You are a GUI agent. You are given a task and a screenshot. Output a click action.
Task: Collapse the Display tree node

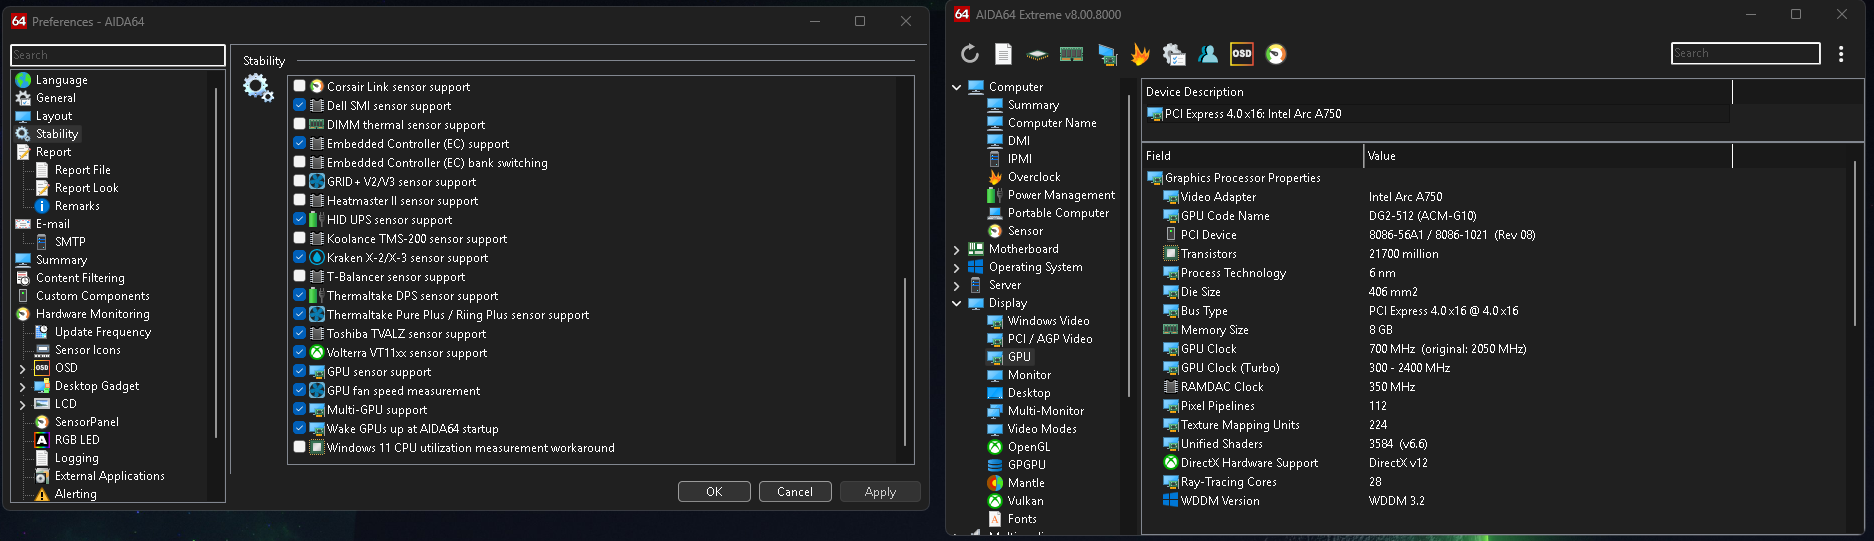click(x=957, y=303)
